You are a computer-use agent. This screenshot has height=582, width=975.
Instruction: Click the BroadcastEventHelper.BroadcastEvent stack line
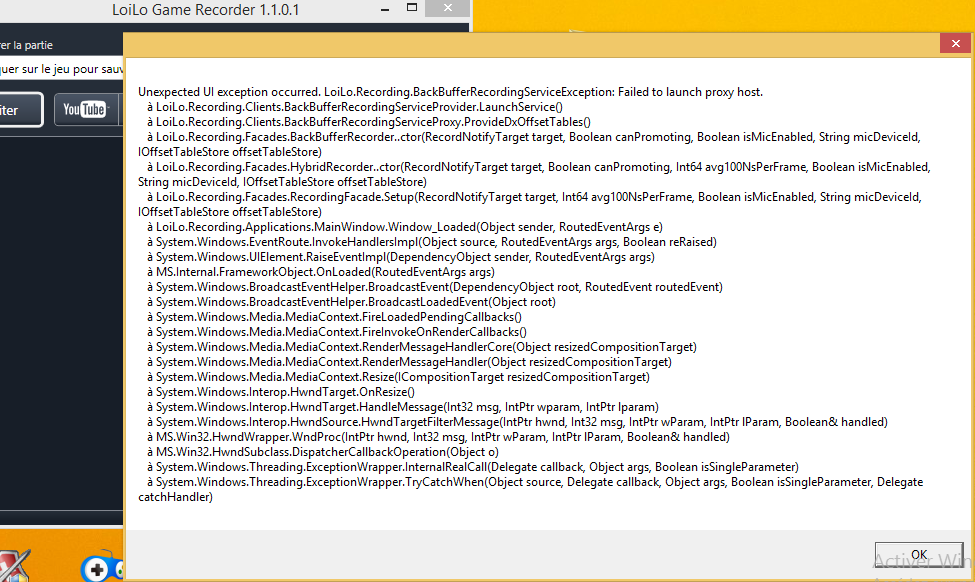pyautogui.click(x=435, y=287)
